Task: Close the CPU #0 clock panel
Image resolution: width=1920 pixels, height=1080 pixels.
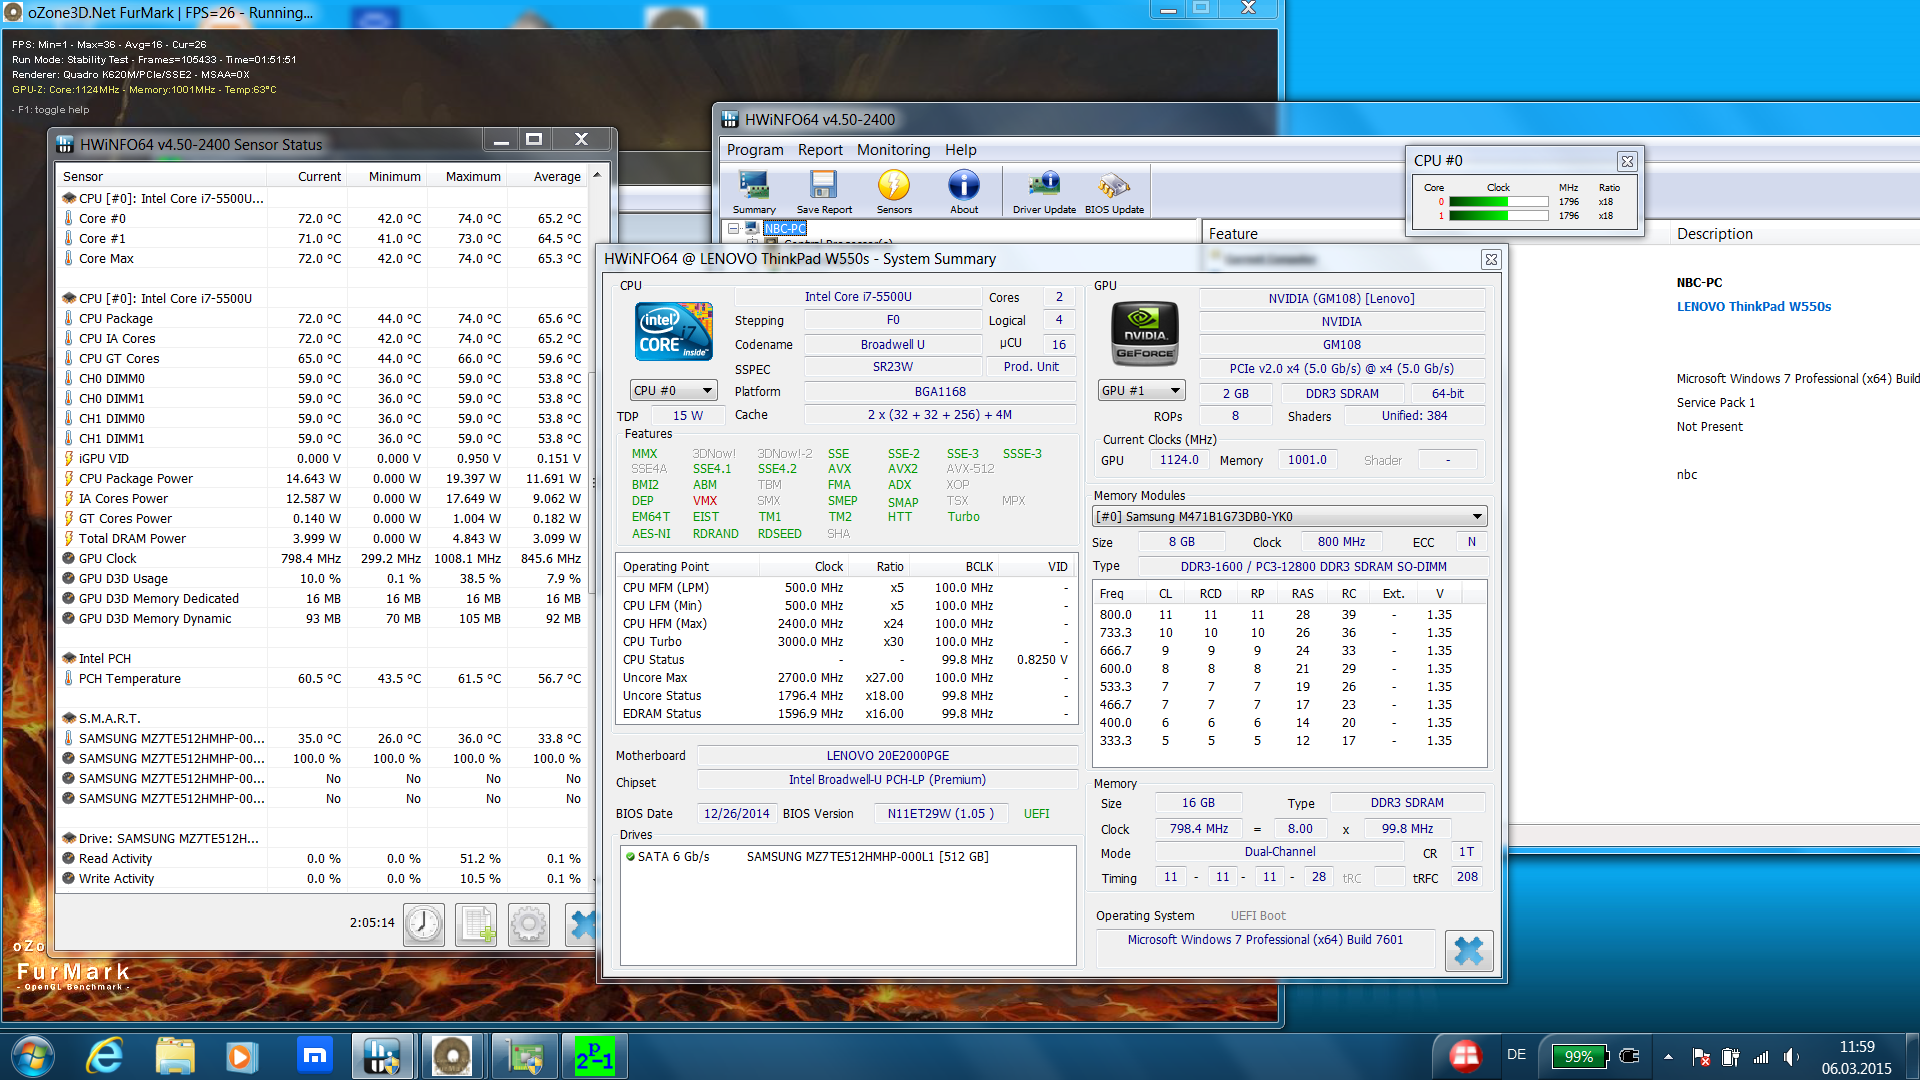Action: point(1627,161)
